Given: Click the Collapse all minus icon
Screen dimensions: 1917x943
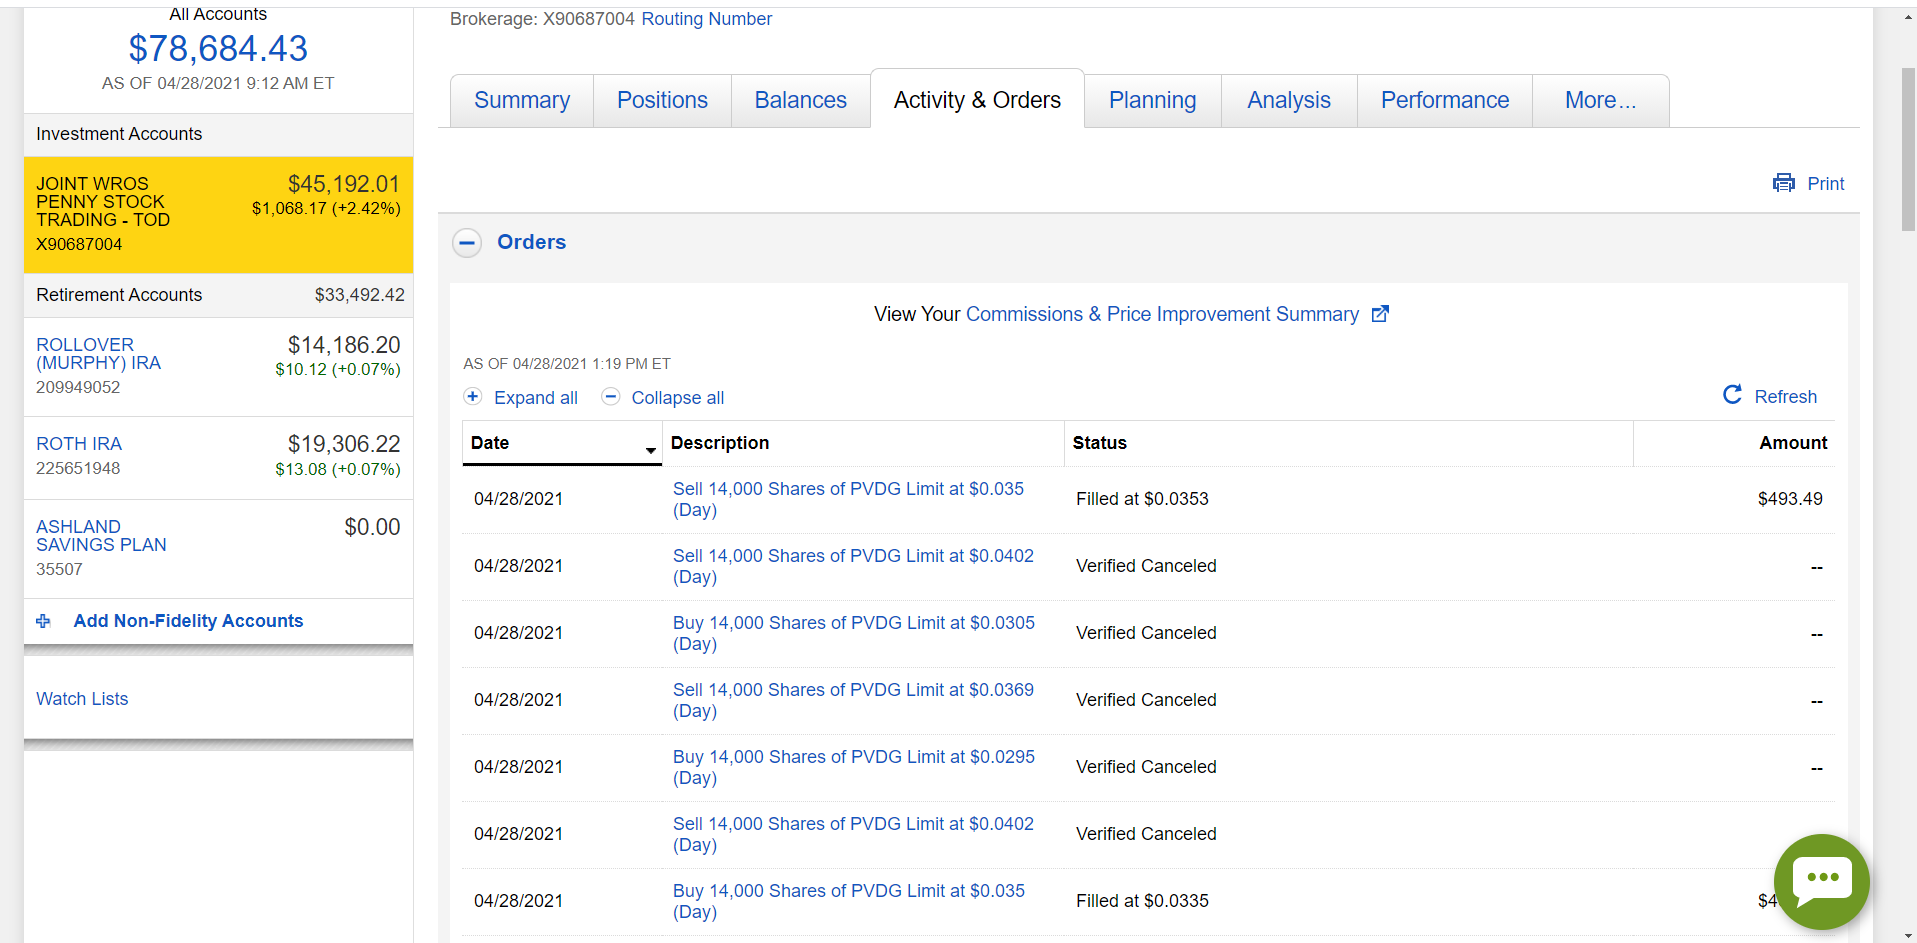Looking at the screenshot, I should click(x=610, y=397).
